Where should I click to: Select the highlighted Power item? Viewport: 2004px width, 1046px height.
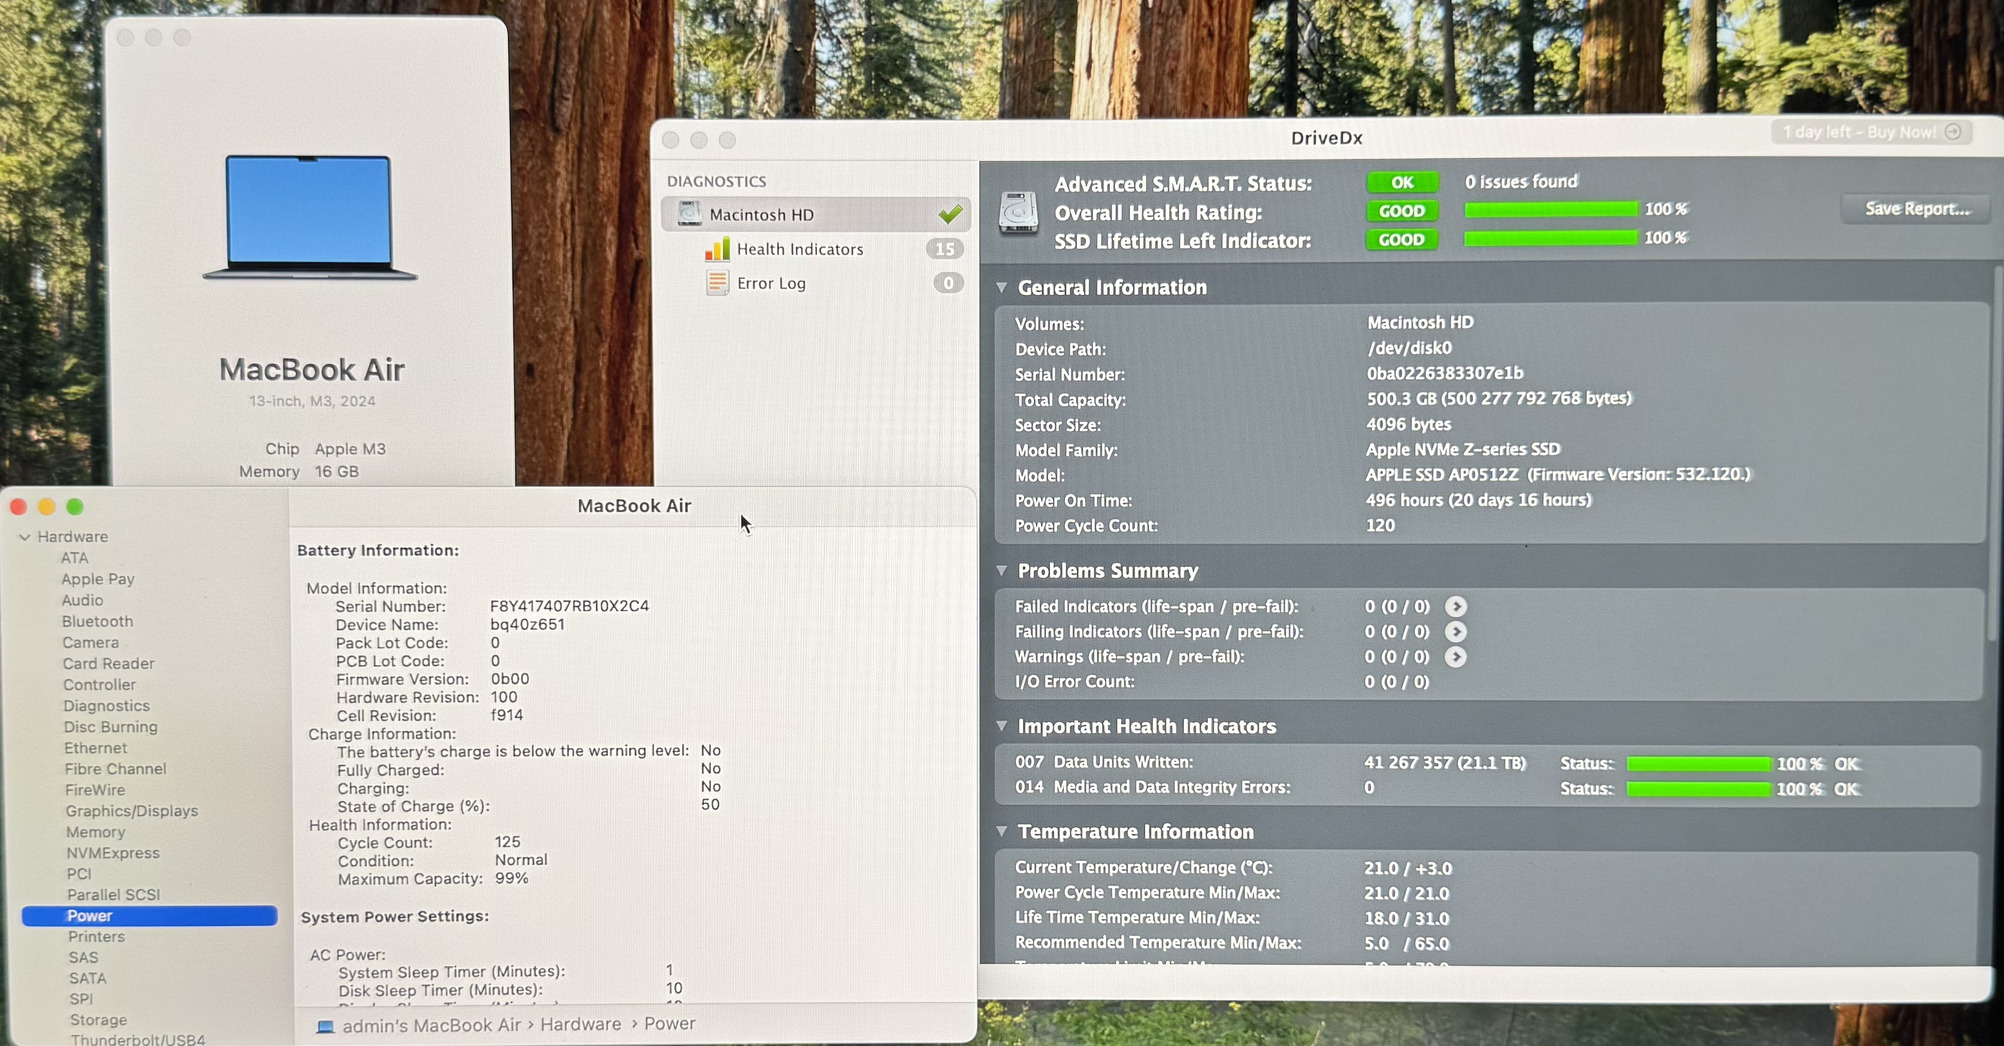click(149, 915)
